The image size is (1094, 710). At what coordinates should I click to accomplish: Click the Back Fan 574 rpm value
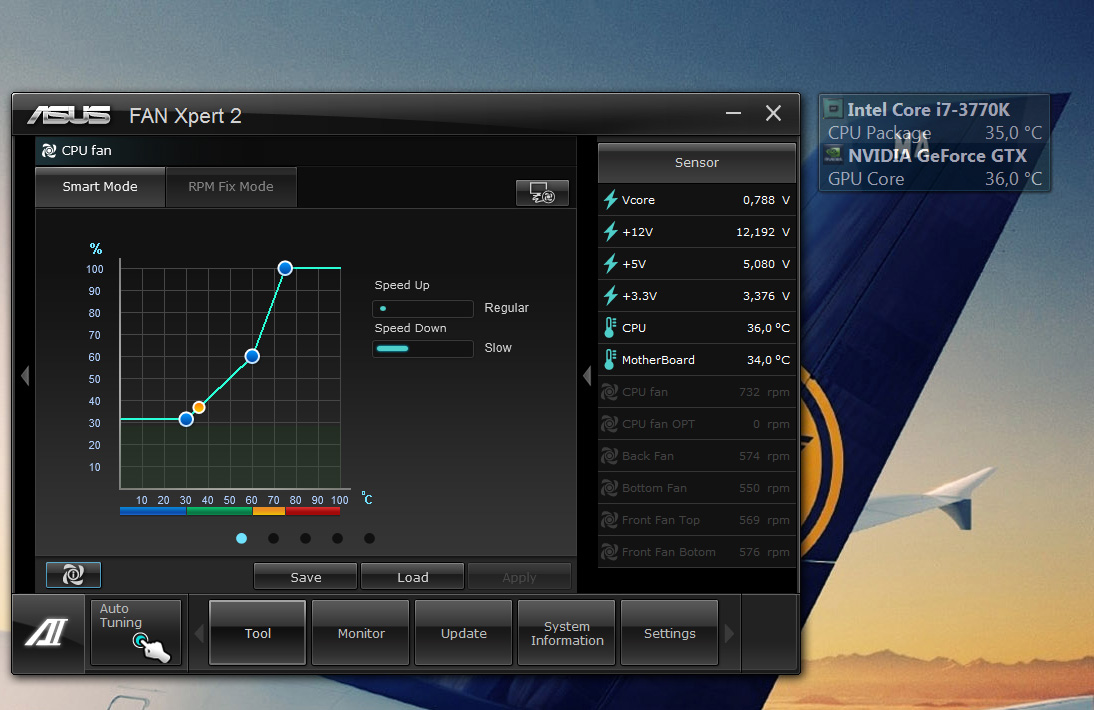(x=764, y=456)
